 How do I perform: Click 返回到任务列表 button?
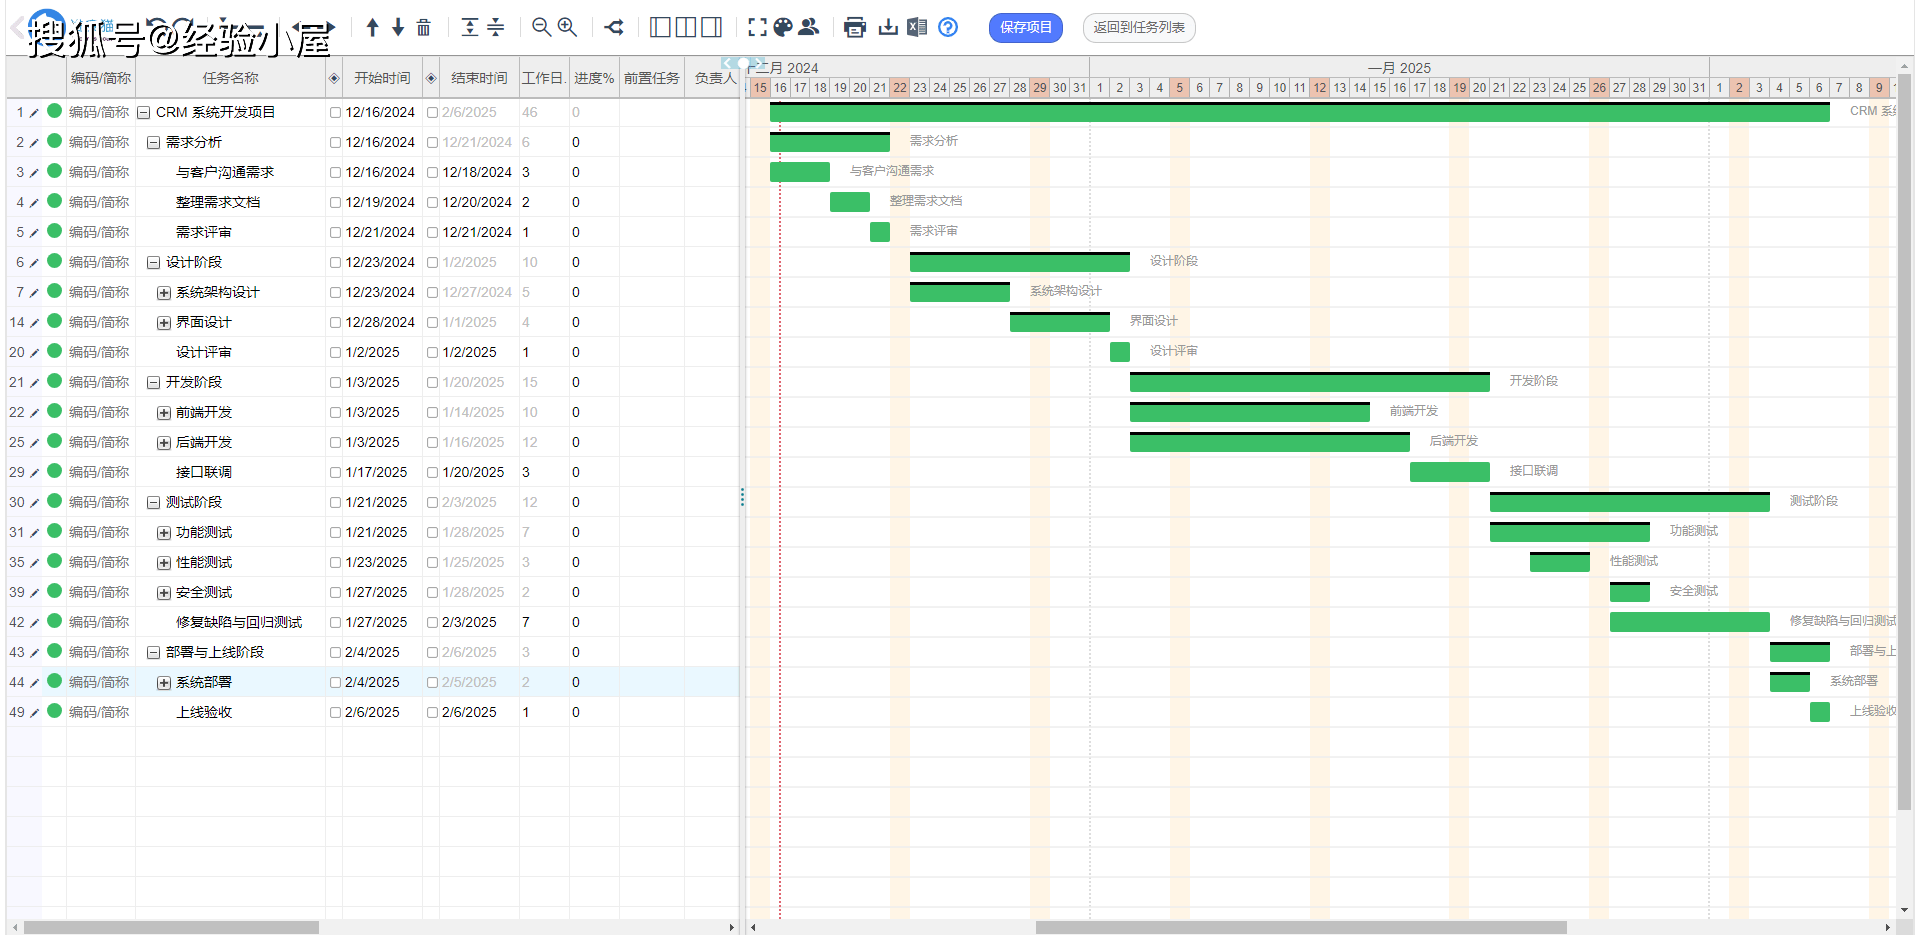1139,27
